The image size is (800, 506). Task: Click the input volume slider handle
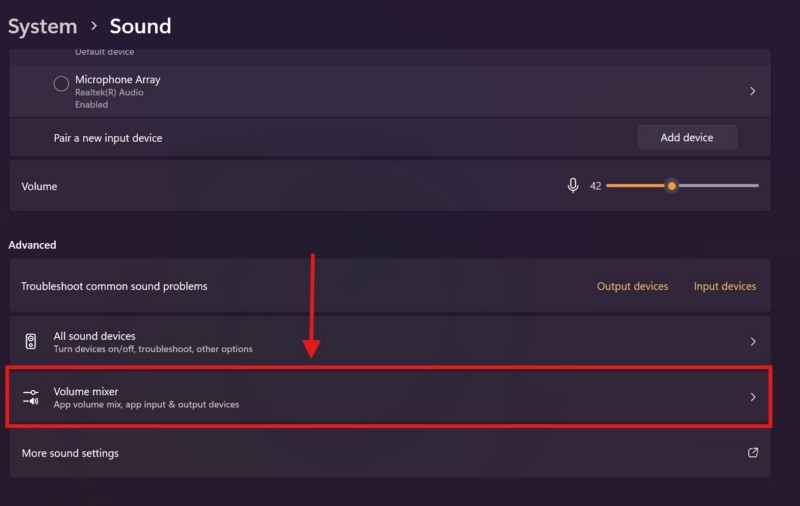click(x=672, y=186)
